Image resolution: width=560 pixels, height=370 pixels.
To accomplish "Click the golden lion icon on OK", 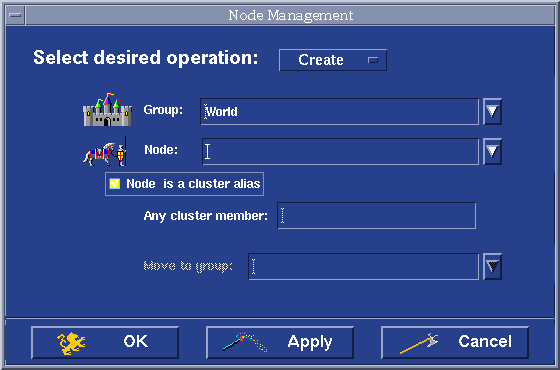I will [71, 343].
